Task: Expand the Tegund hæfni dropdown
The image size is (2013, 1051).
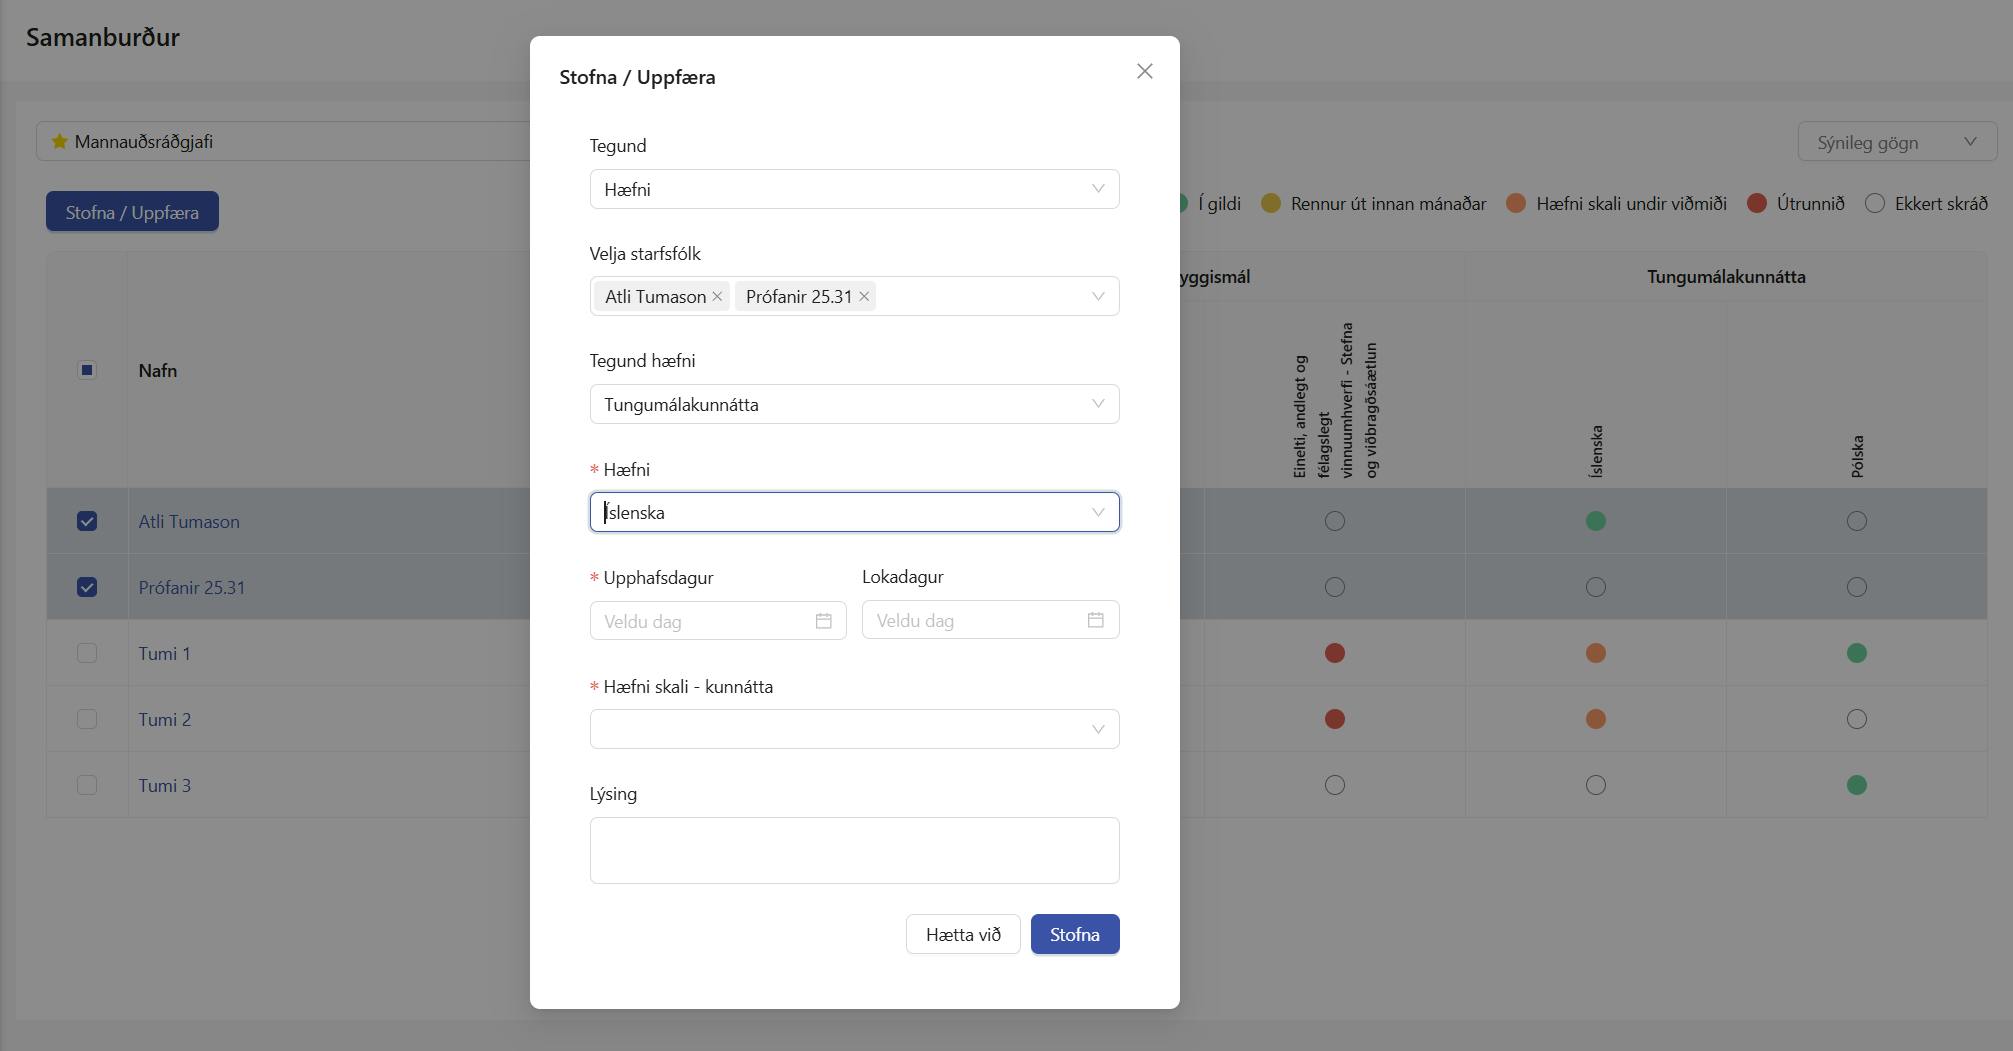Action: (x=854, y=404)
